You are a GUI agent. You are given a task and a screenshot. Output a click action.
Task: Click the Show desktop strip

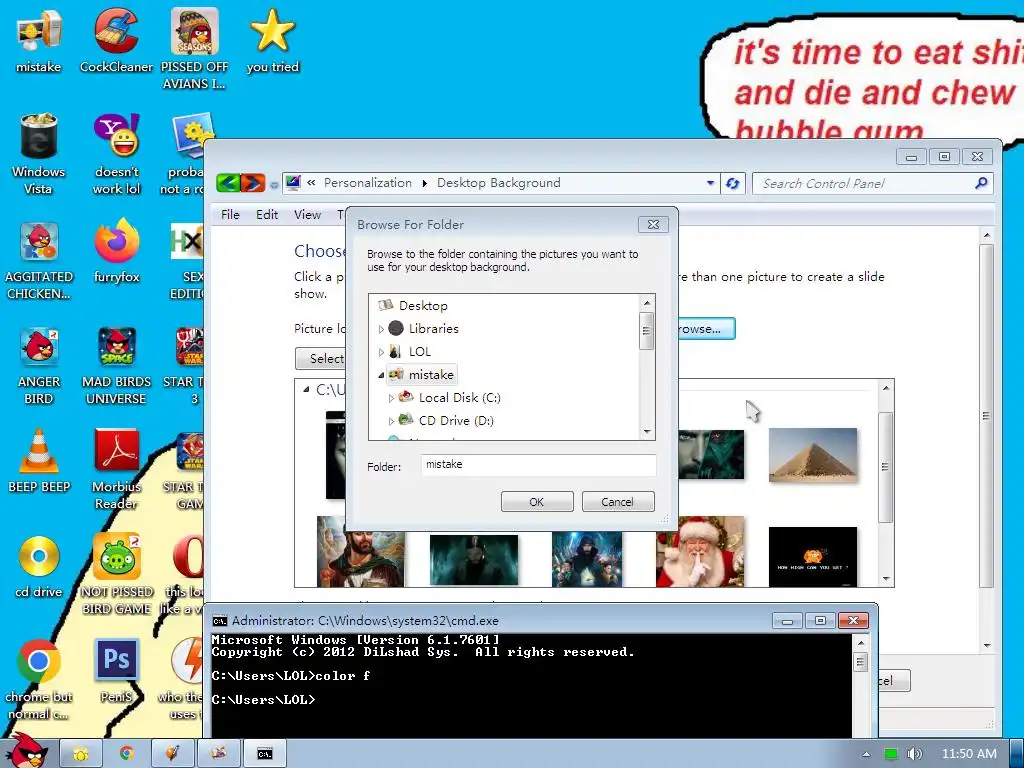[x=1017, y=754]
